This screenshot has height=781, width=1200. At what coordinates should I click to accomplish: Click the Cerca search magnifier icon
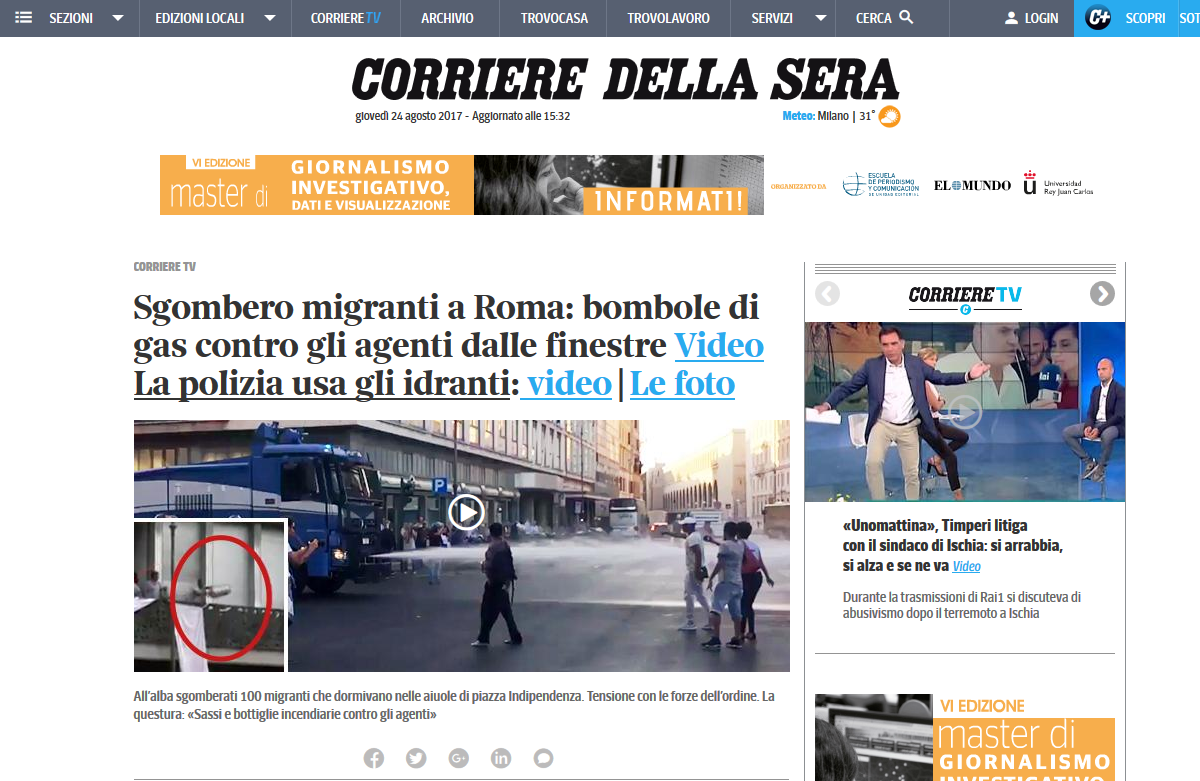coord(906,17)
